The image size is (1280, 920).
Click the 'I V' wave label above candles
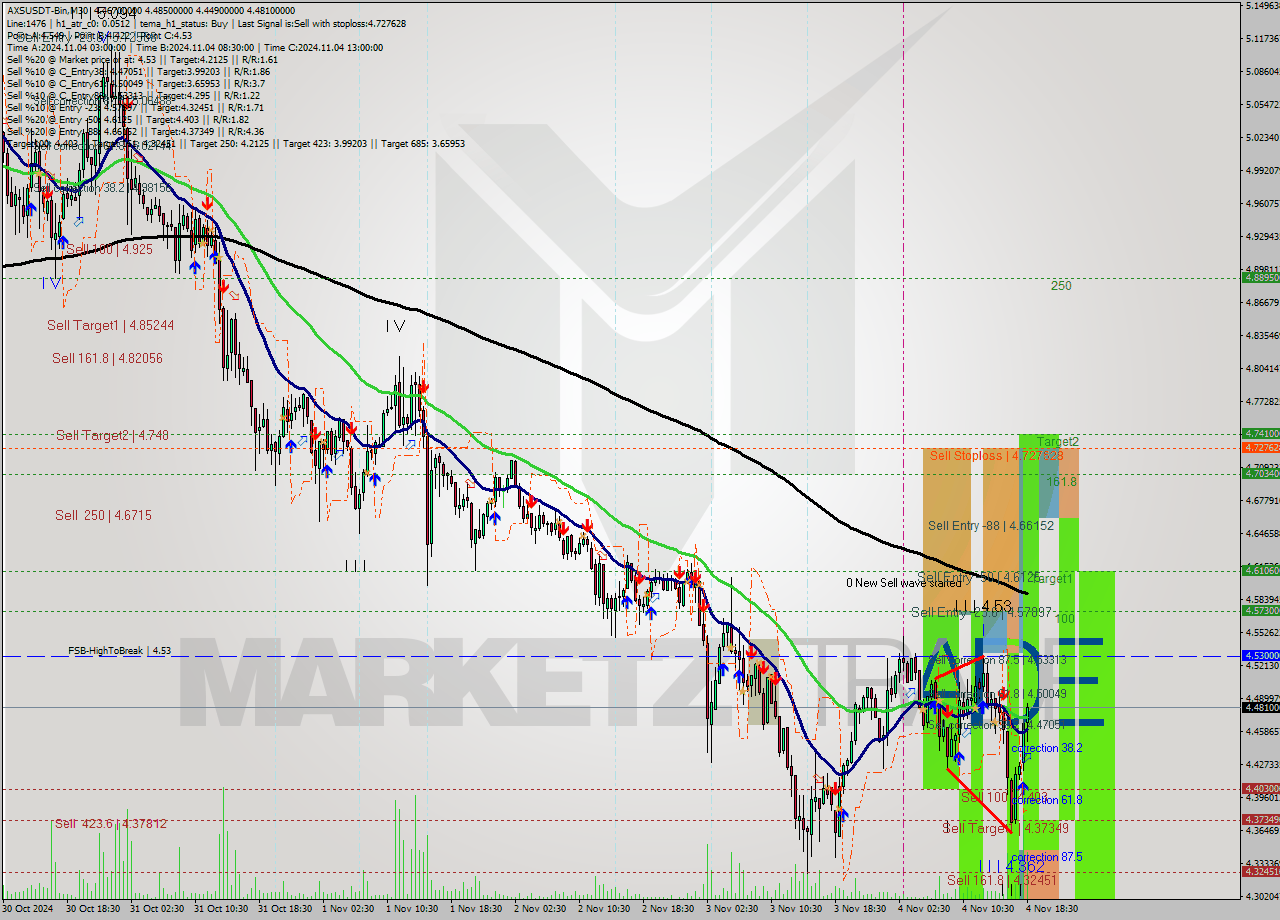coord(395,325)
